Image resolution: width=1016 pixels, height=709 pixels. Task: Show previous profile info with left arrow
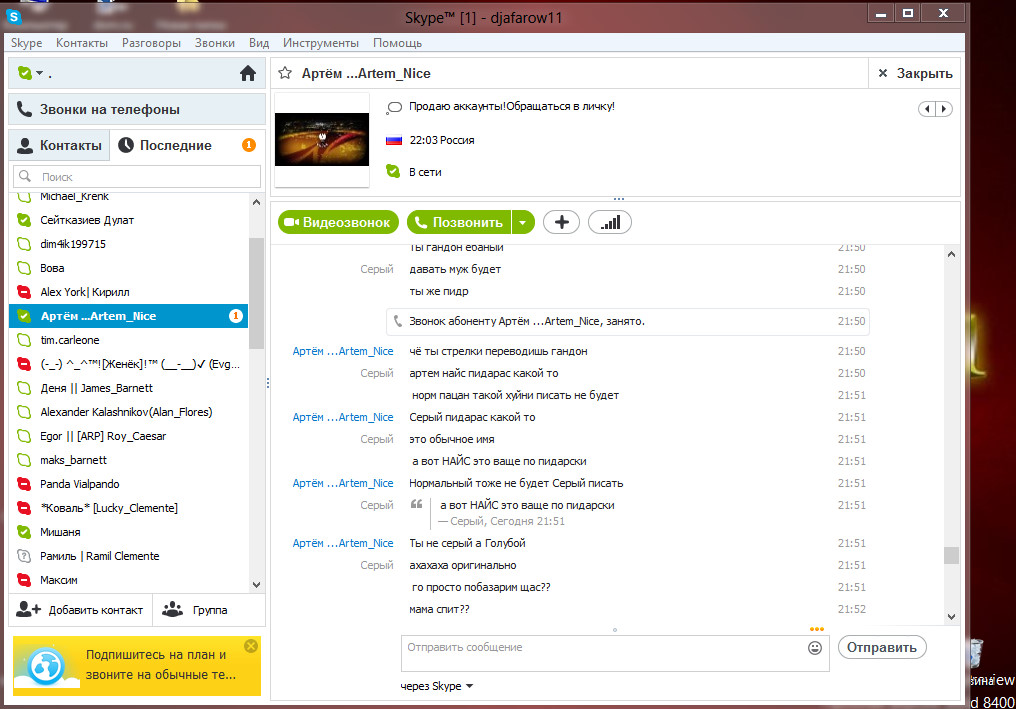coord(927,109)
